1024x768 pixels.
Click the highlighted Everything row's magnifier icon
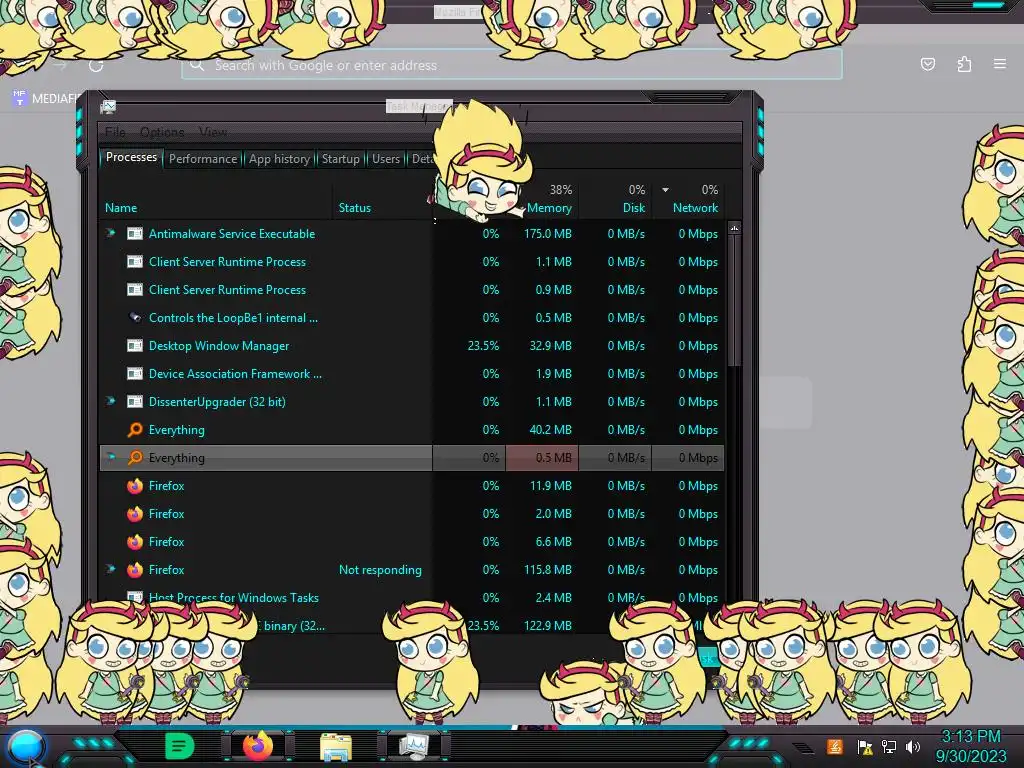(x=135, y=458)
